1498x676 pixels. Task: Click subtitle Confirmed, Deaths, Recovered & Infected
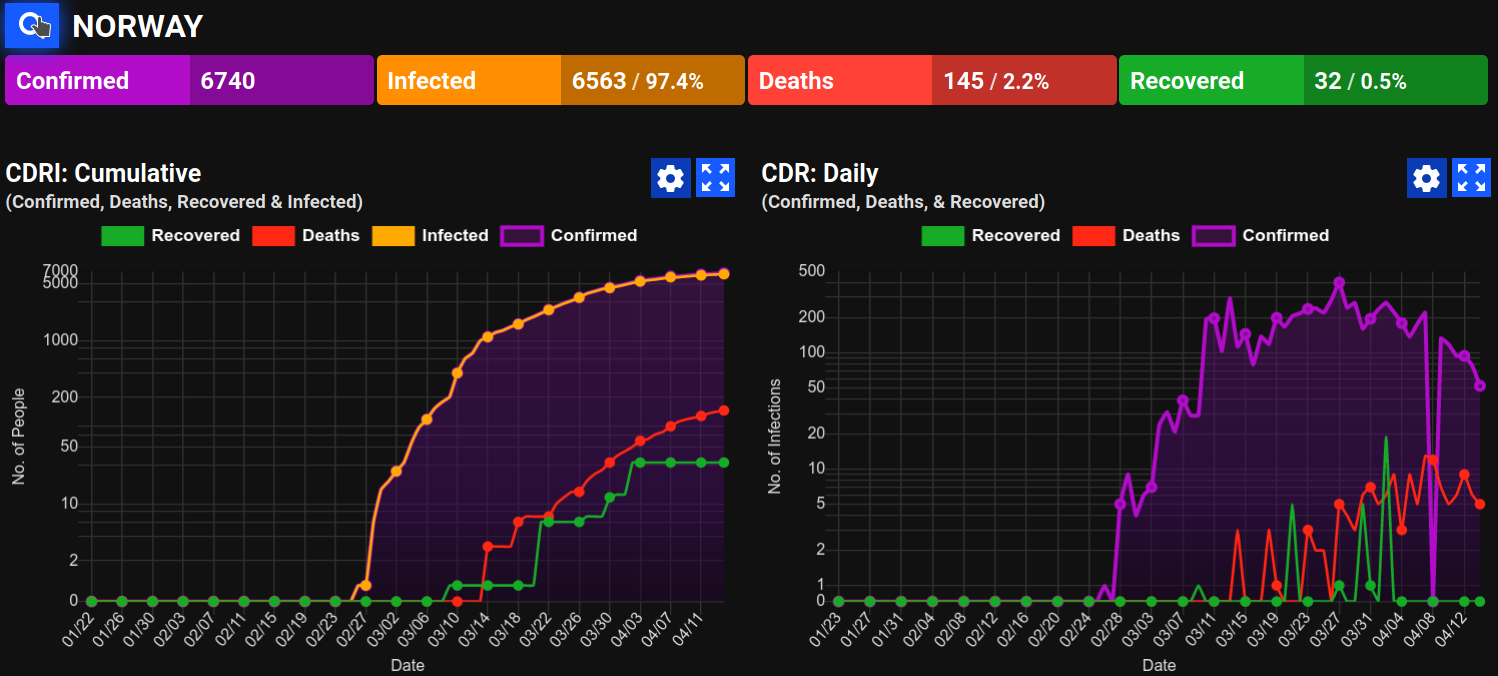pos(184,202)
